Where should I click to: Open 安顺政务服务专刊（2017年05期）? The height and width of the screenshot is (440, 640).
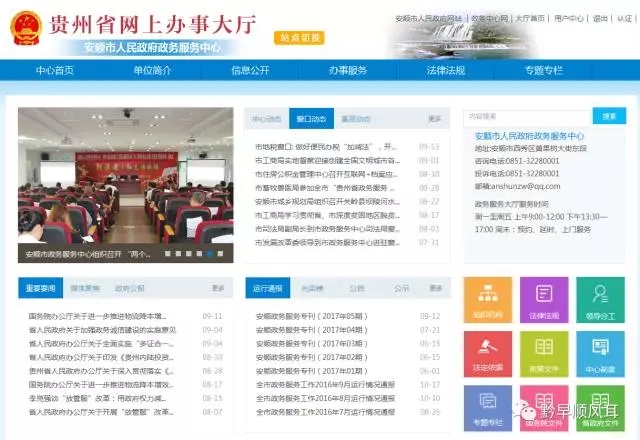(312, 316)
